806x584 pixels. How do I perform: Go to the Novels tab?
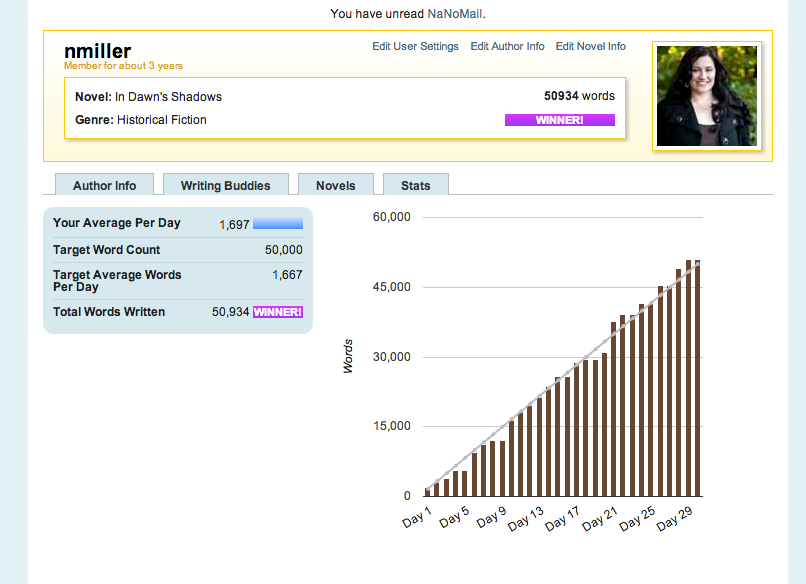click(335, 185)
